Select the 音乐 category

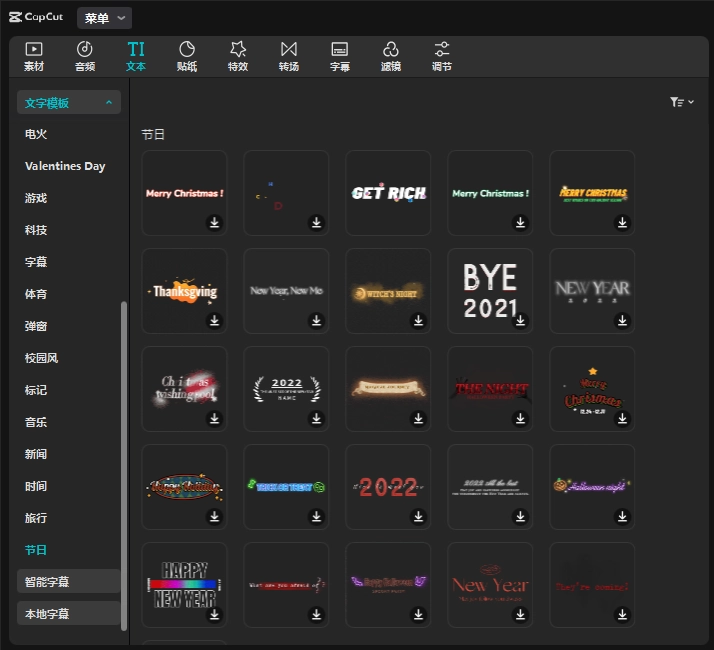[x=36, y=422]
